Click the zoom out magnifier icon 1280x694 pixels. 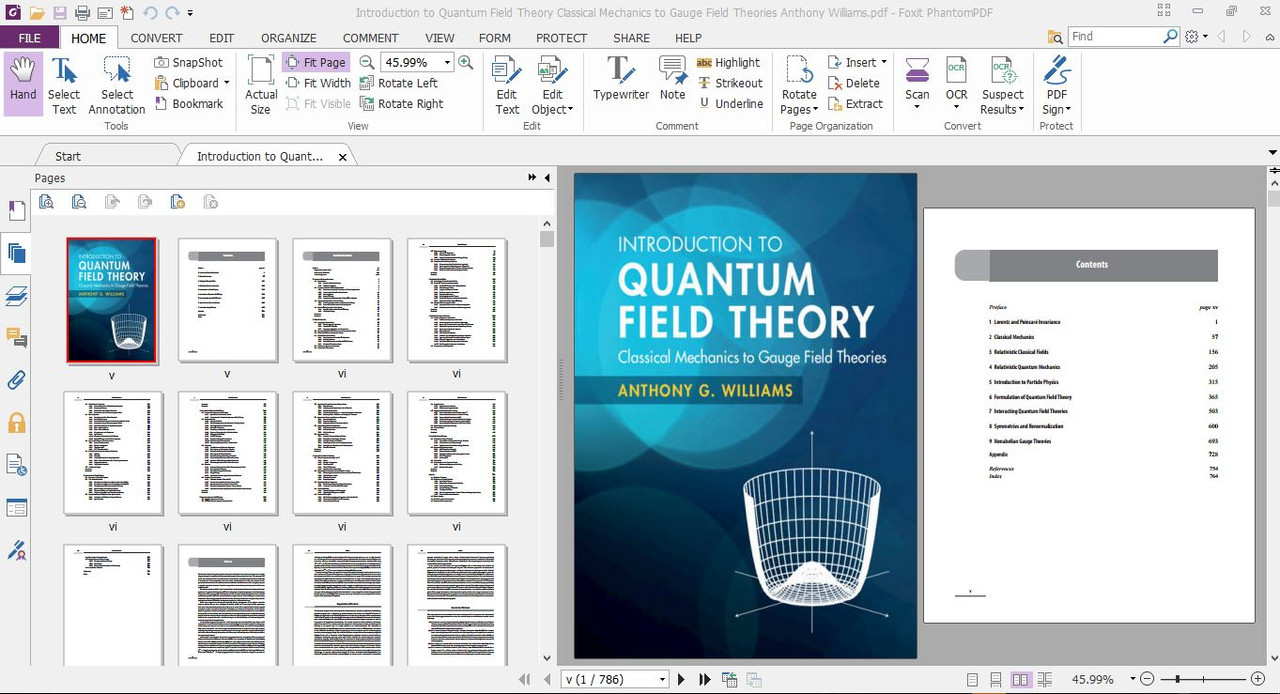point(367,62)
